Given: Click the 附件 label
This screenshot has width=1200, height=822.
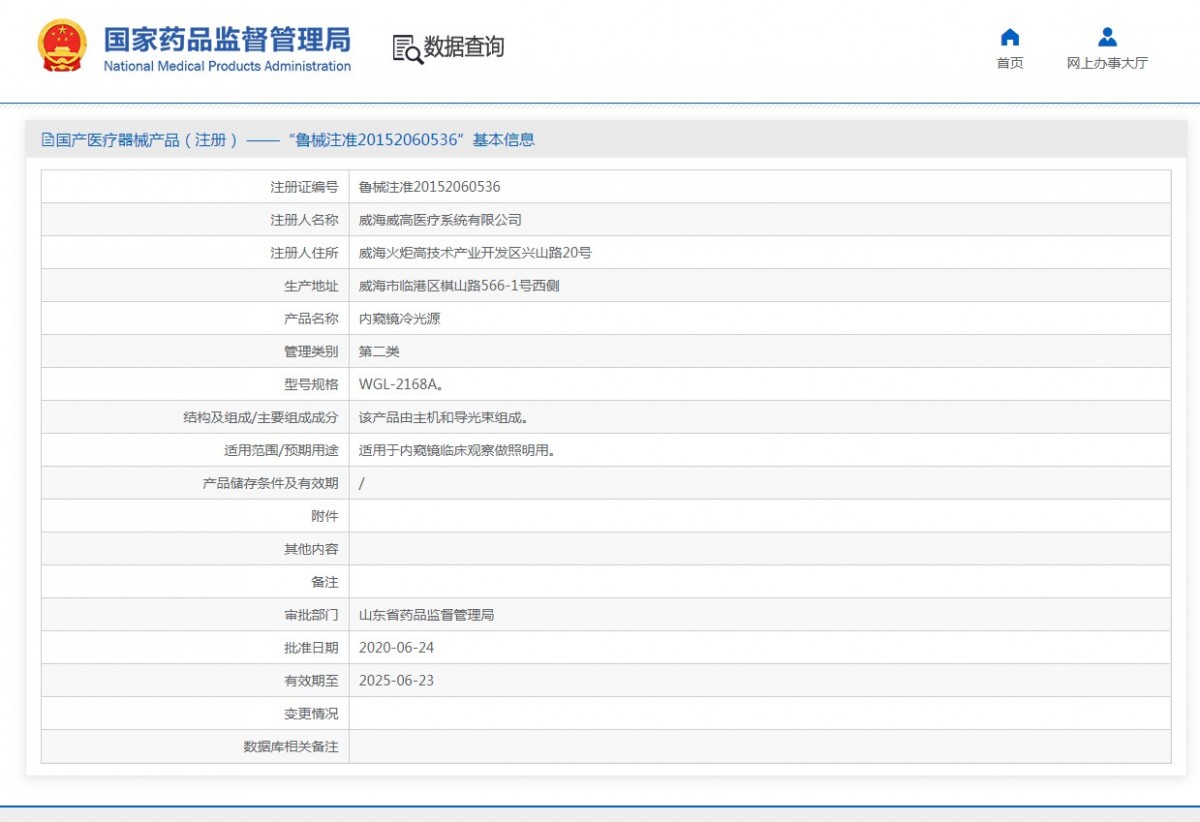Looking at the screenshot, I should pos(325,517).
